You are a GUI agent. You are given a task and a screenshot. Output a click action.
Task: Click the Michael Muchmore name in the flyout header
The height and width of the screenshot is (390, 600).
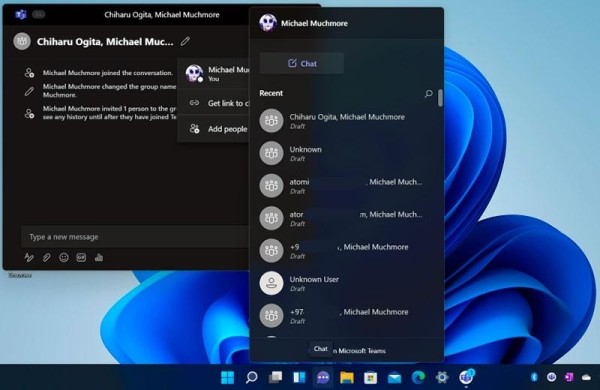pos(314,23)
